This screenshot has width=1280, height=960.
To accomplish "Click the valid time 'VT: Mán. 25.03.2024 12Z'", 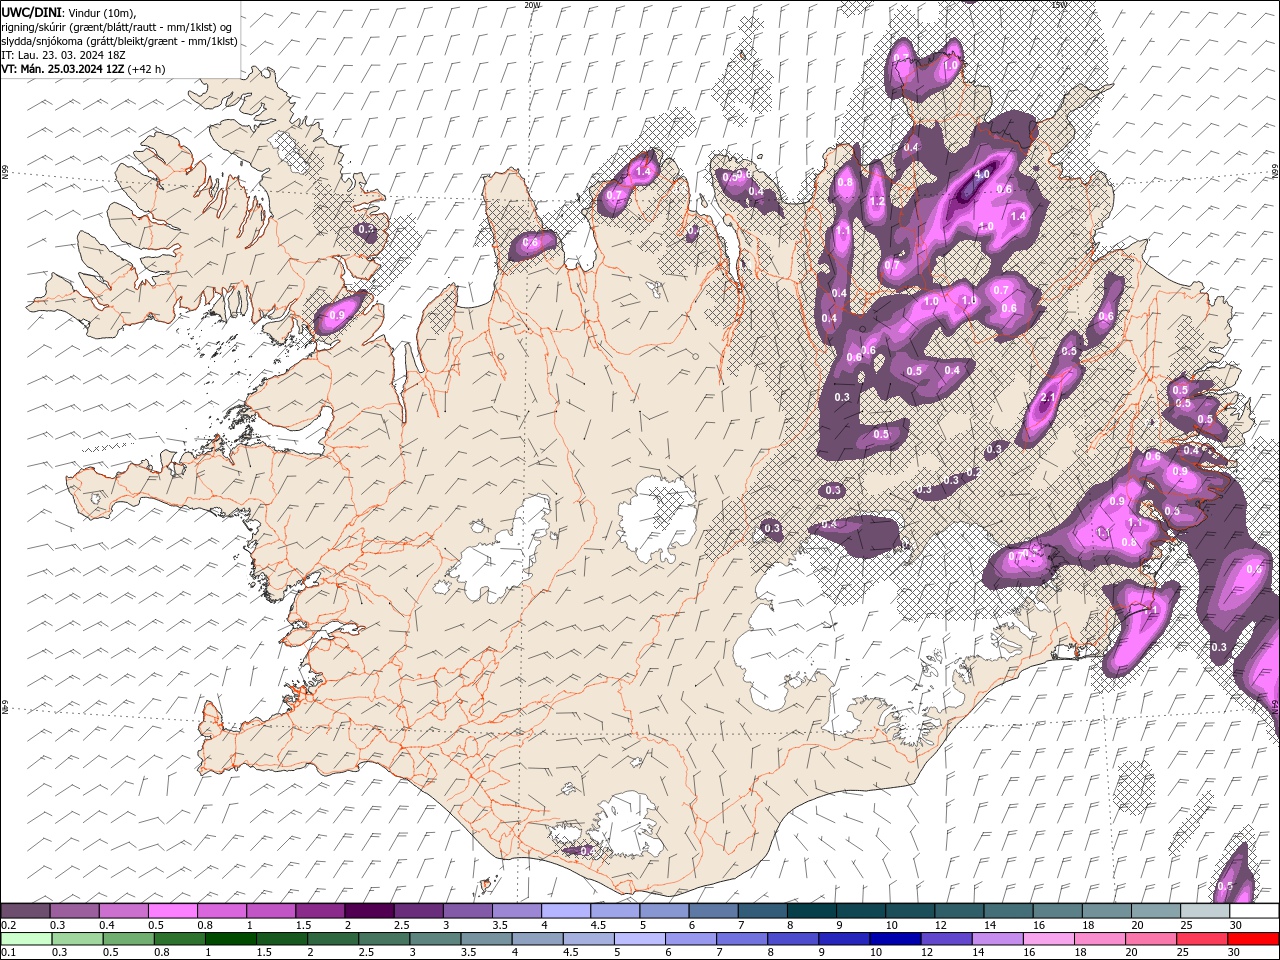I will pyautogui.click(x=63, y=69).
